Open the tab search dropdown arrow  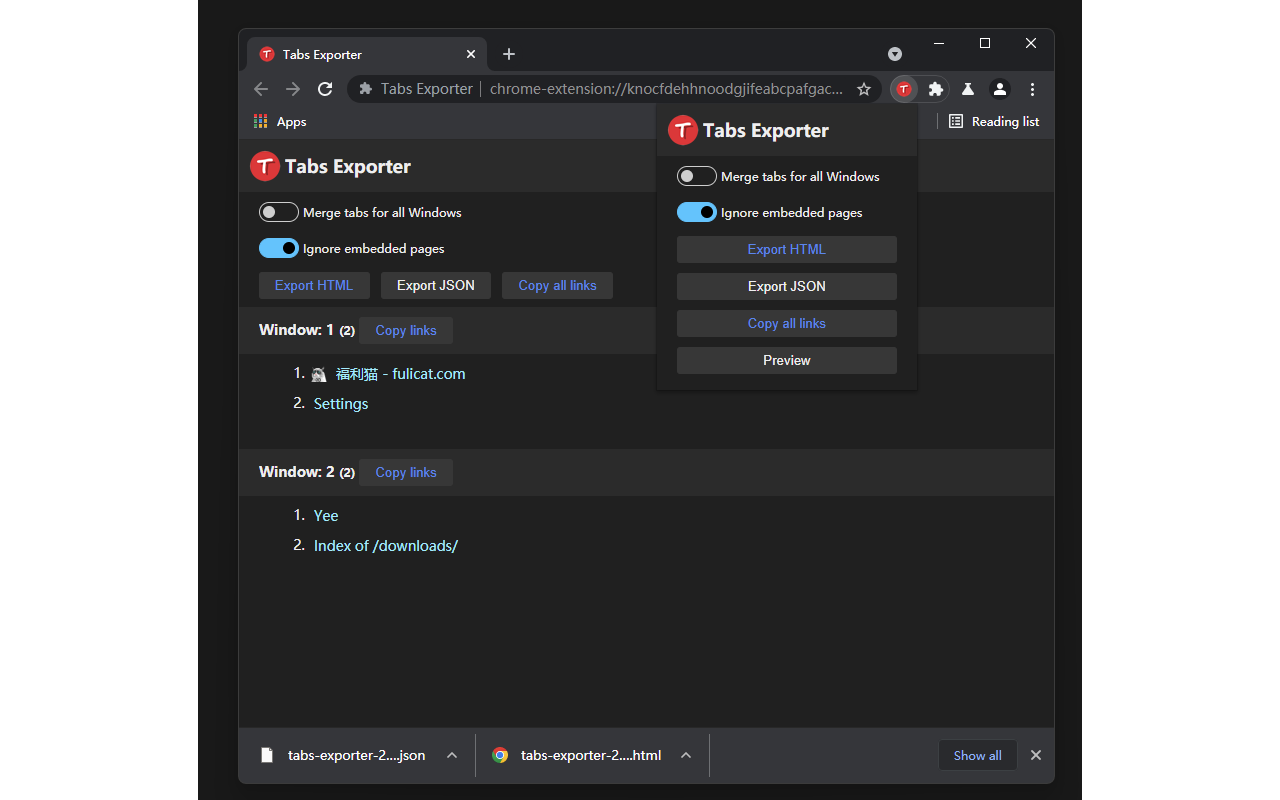tap(895, 54)
